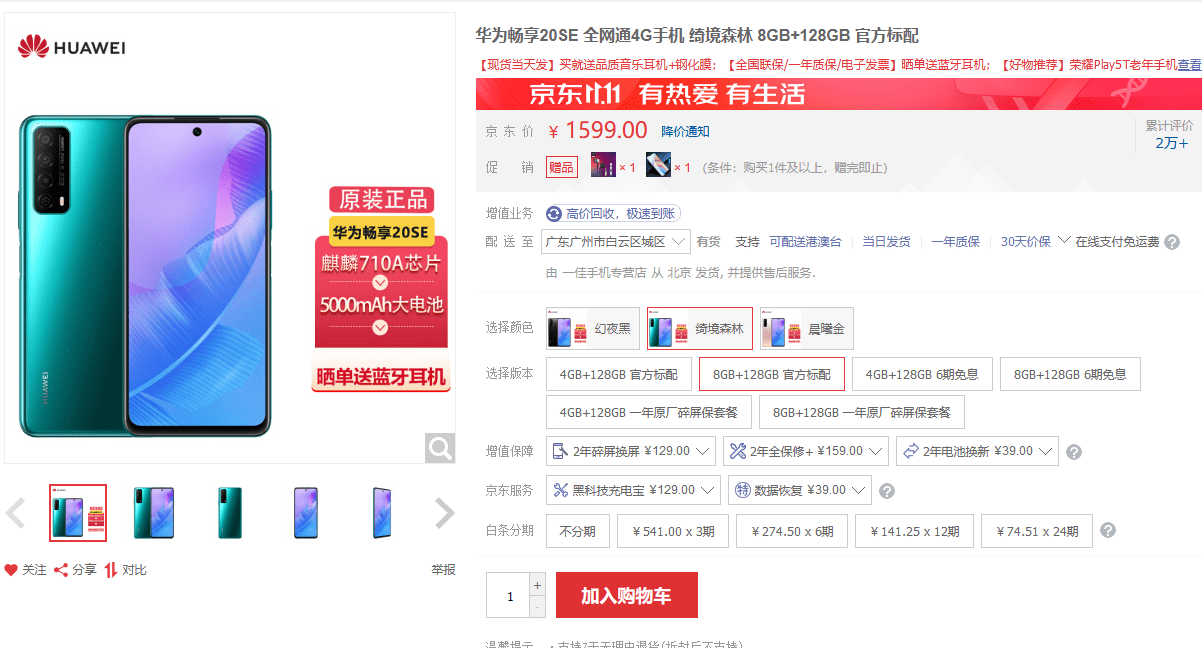This screenshot has height=648, width=1202.
Task: Click the heart 关注 icon
Action: [11, 570]
